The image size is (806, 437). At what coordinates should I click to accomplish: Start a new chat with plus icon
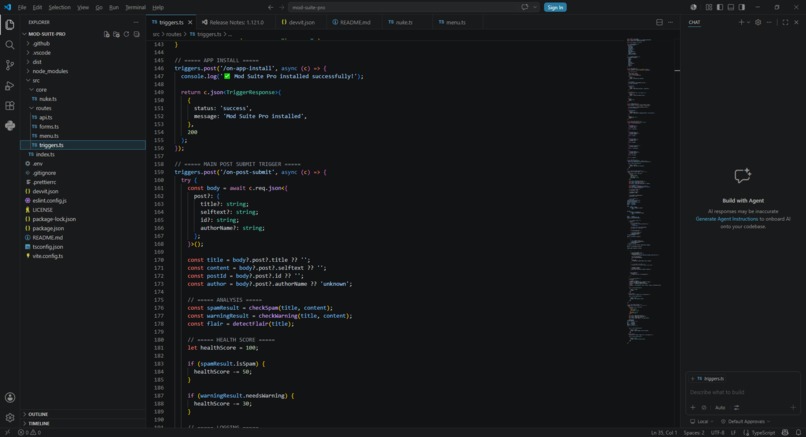741,22
